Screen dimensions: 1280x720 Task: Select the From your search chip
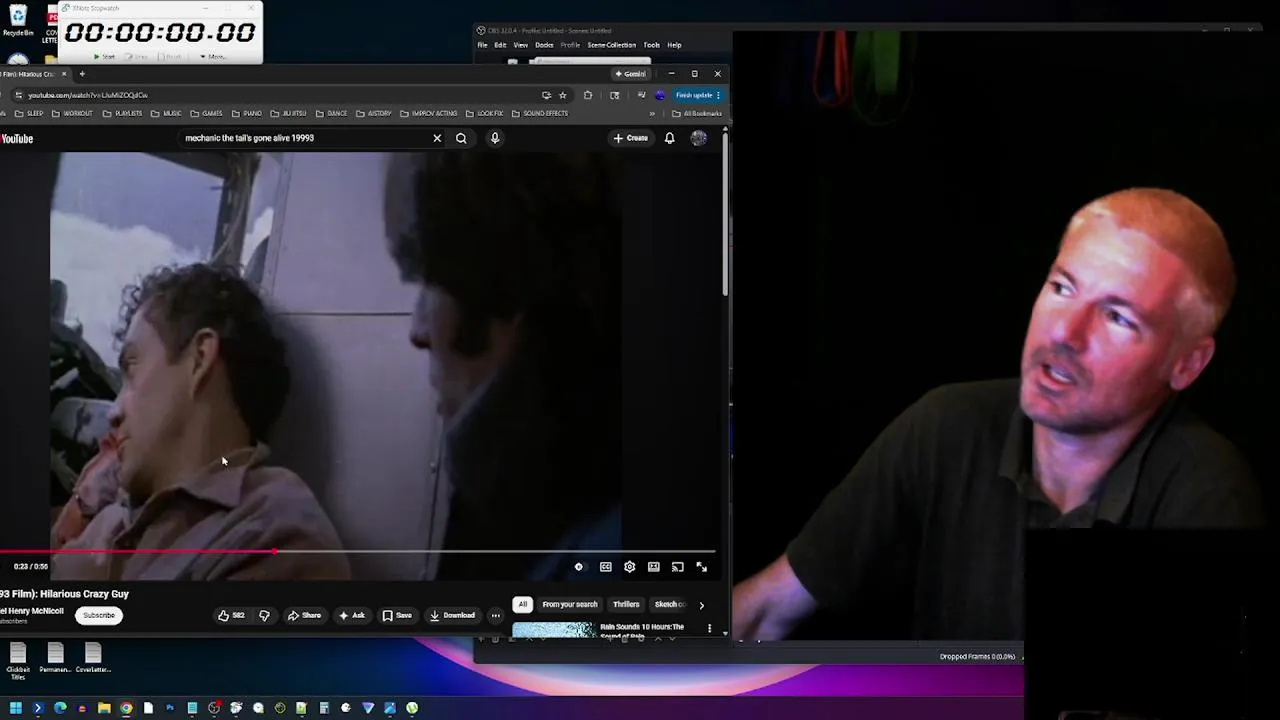point(569,604)
